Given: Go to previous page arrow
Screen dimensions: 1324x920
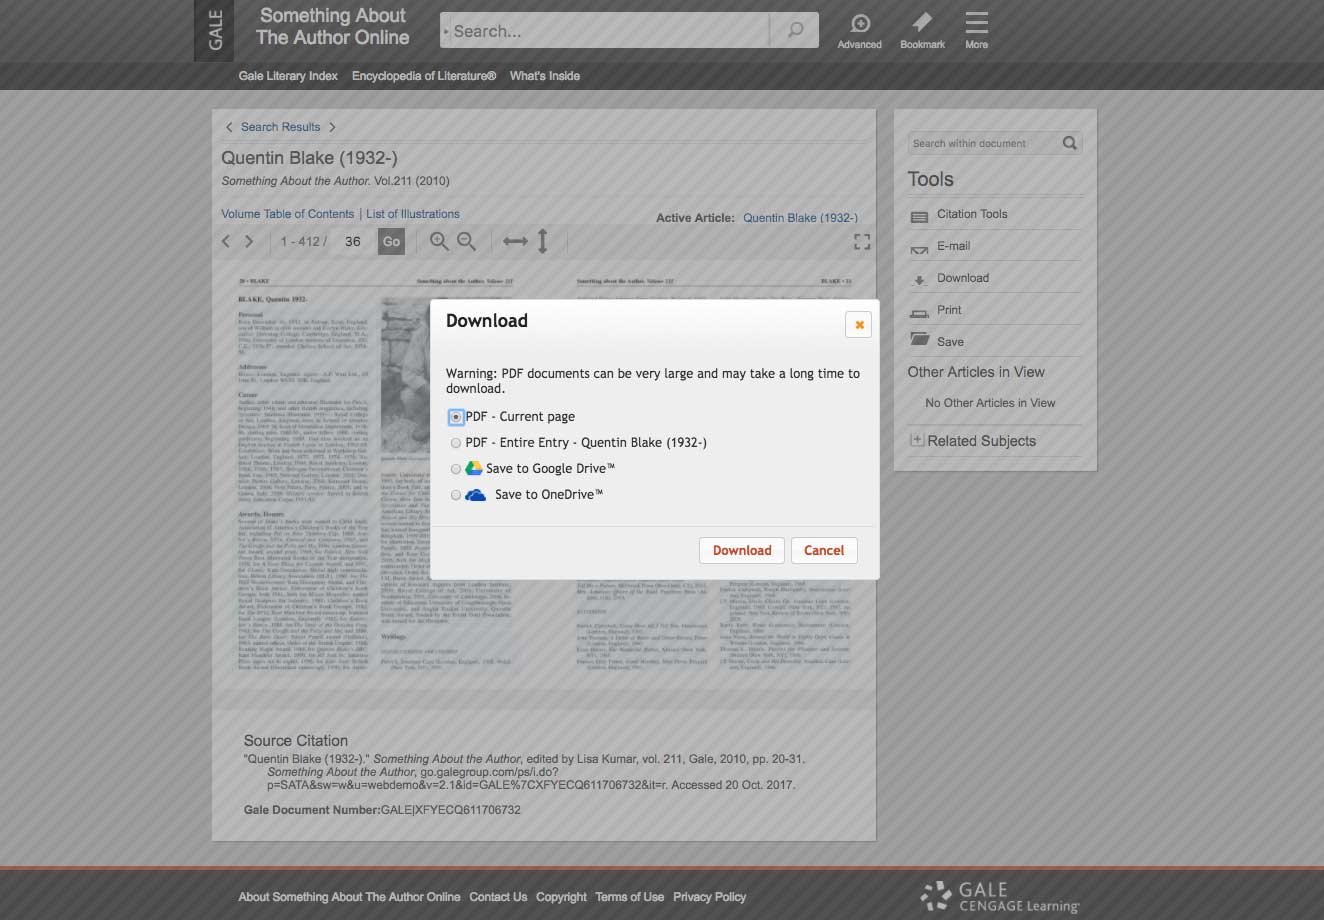Looking at the screenshot, I should [x=226, y=241].
